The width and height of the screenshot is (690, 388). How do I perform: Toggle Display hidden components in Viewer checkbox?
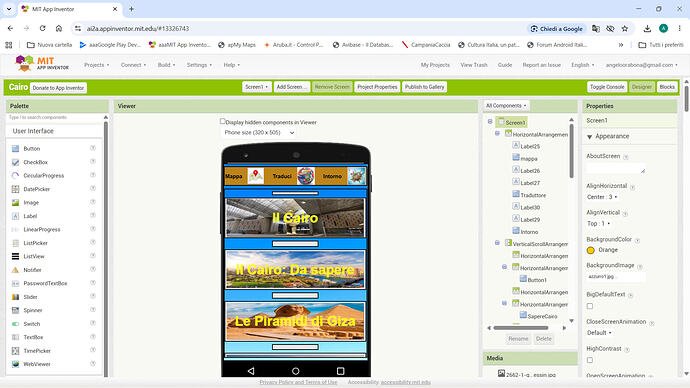223,121
